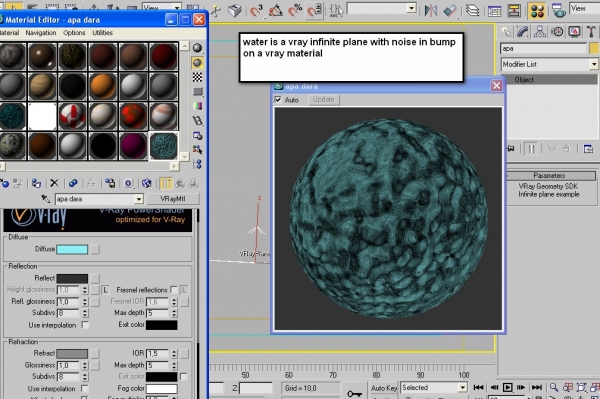Open Schematic View icon
Screen dimensions: 600x399
pos(514,11)
